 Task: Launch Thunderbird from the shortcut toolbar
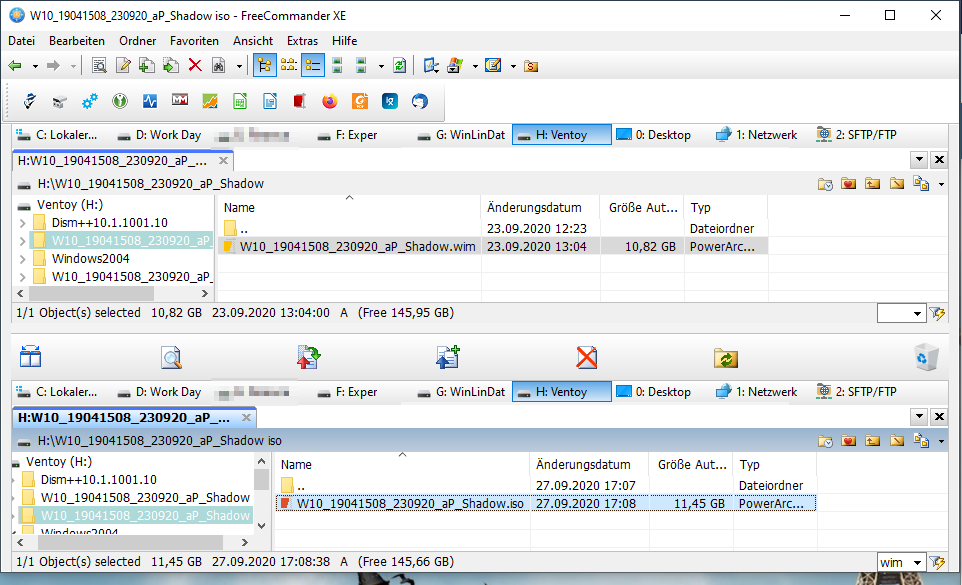coord(420,101)
